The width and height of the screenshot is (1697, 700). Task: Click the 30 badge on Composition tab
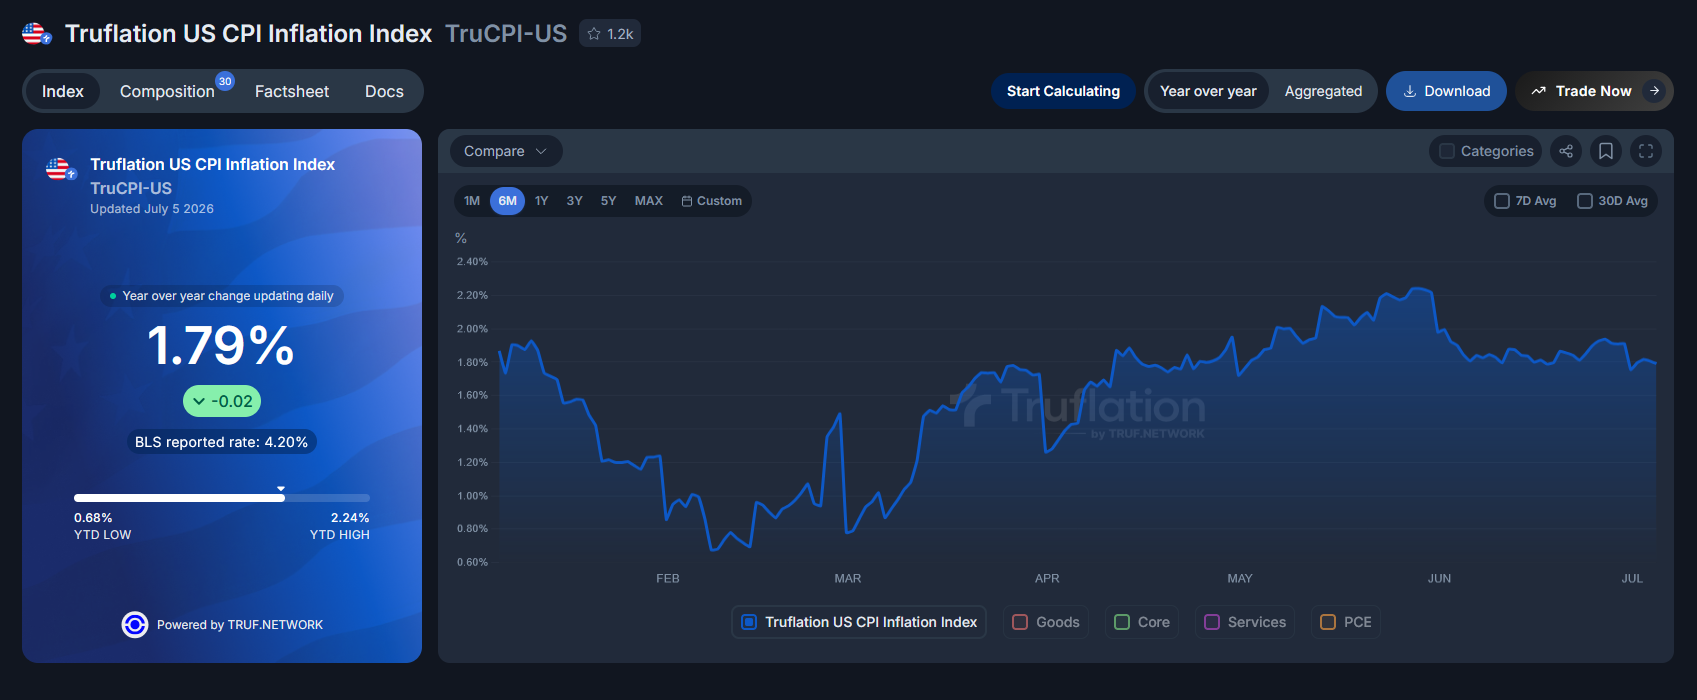click(225, 81)
